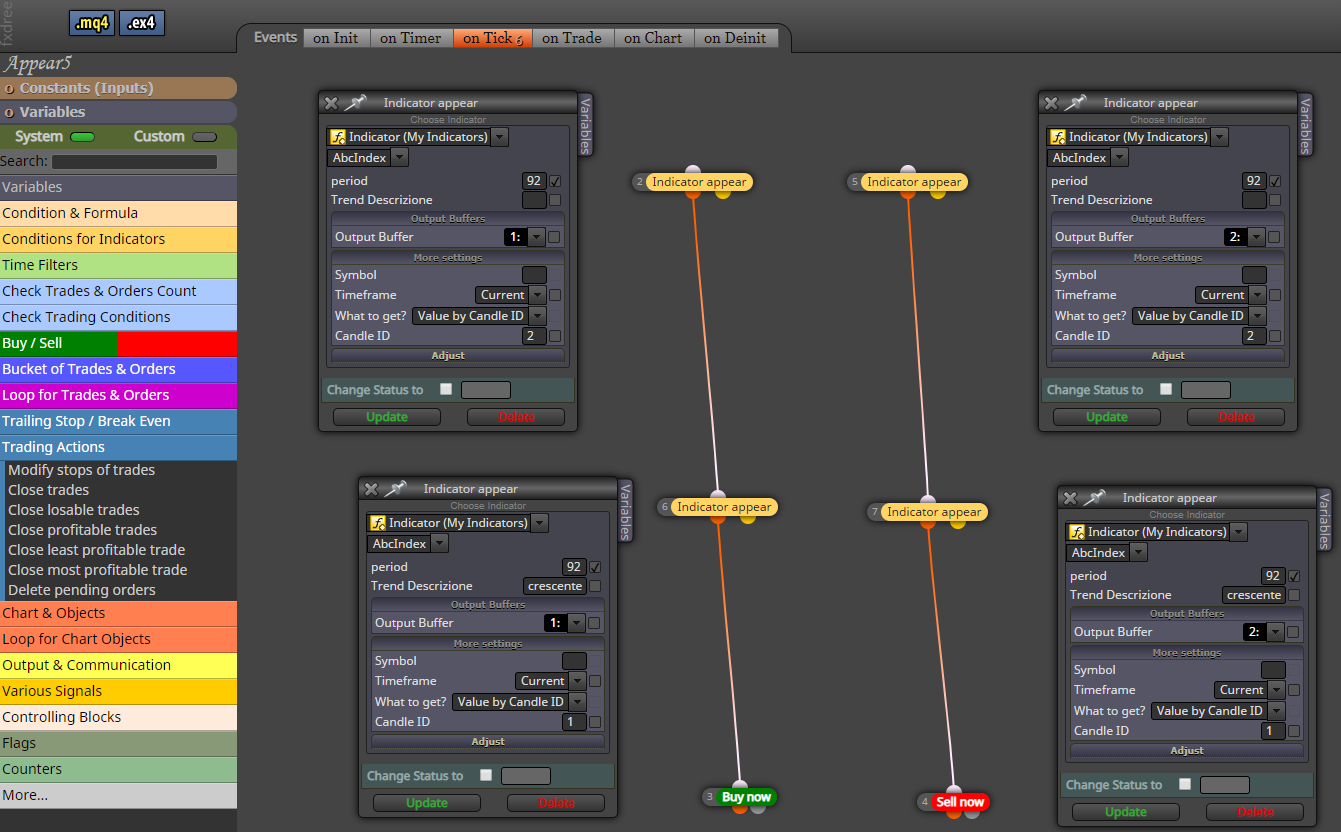
Task: Uncheck period checkbox in Buffer 1:, Candle ID 2 panel
Action: click(x=555, y=181)
